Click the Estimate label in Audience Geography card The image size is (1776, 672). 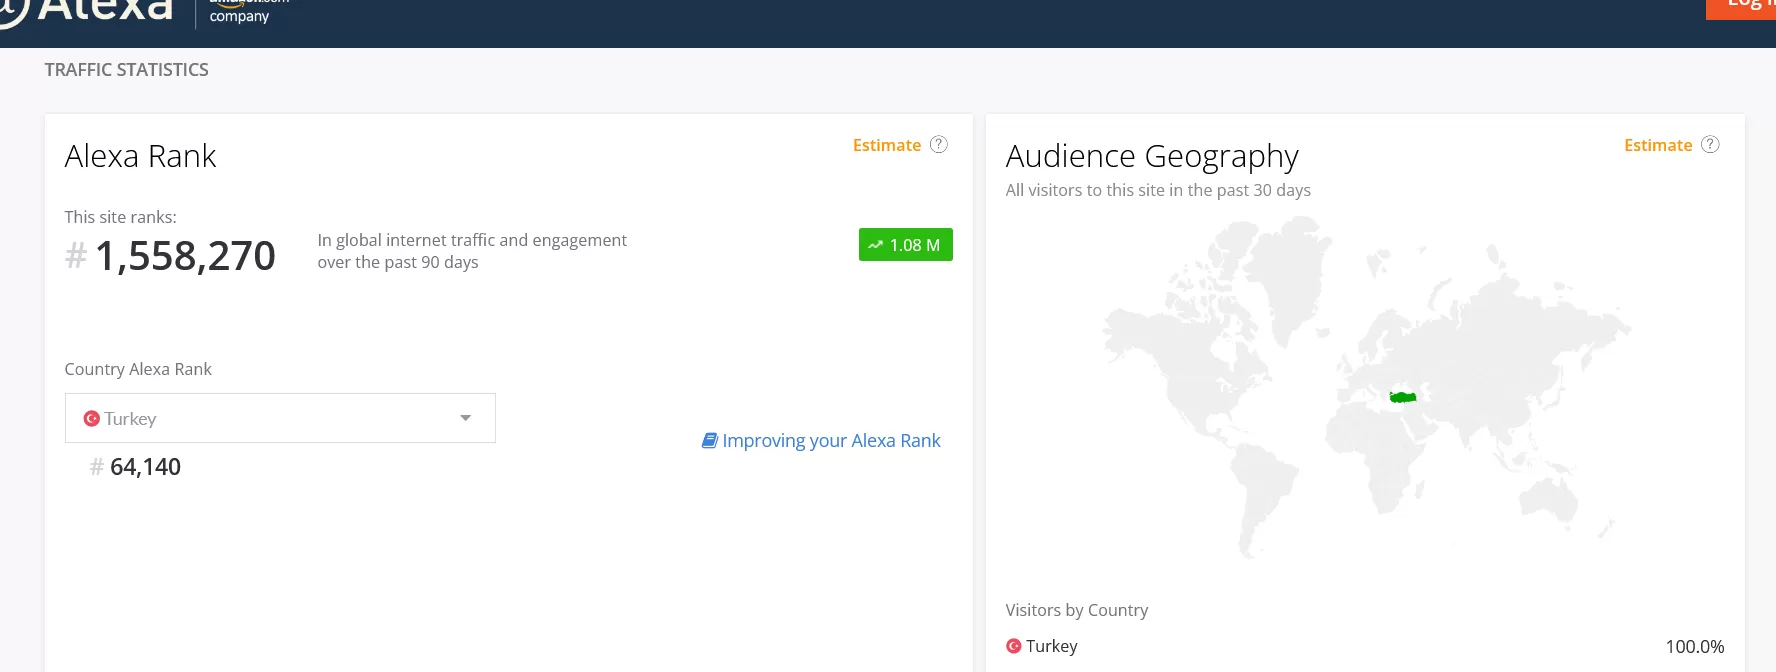(1658, 145)
